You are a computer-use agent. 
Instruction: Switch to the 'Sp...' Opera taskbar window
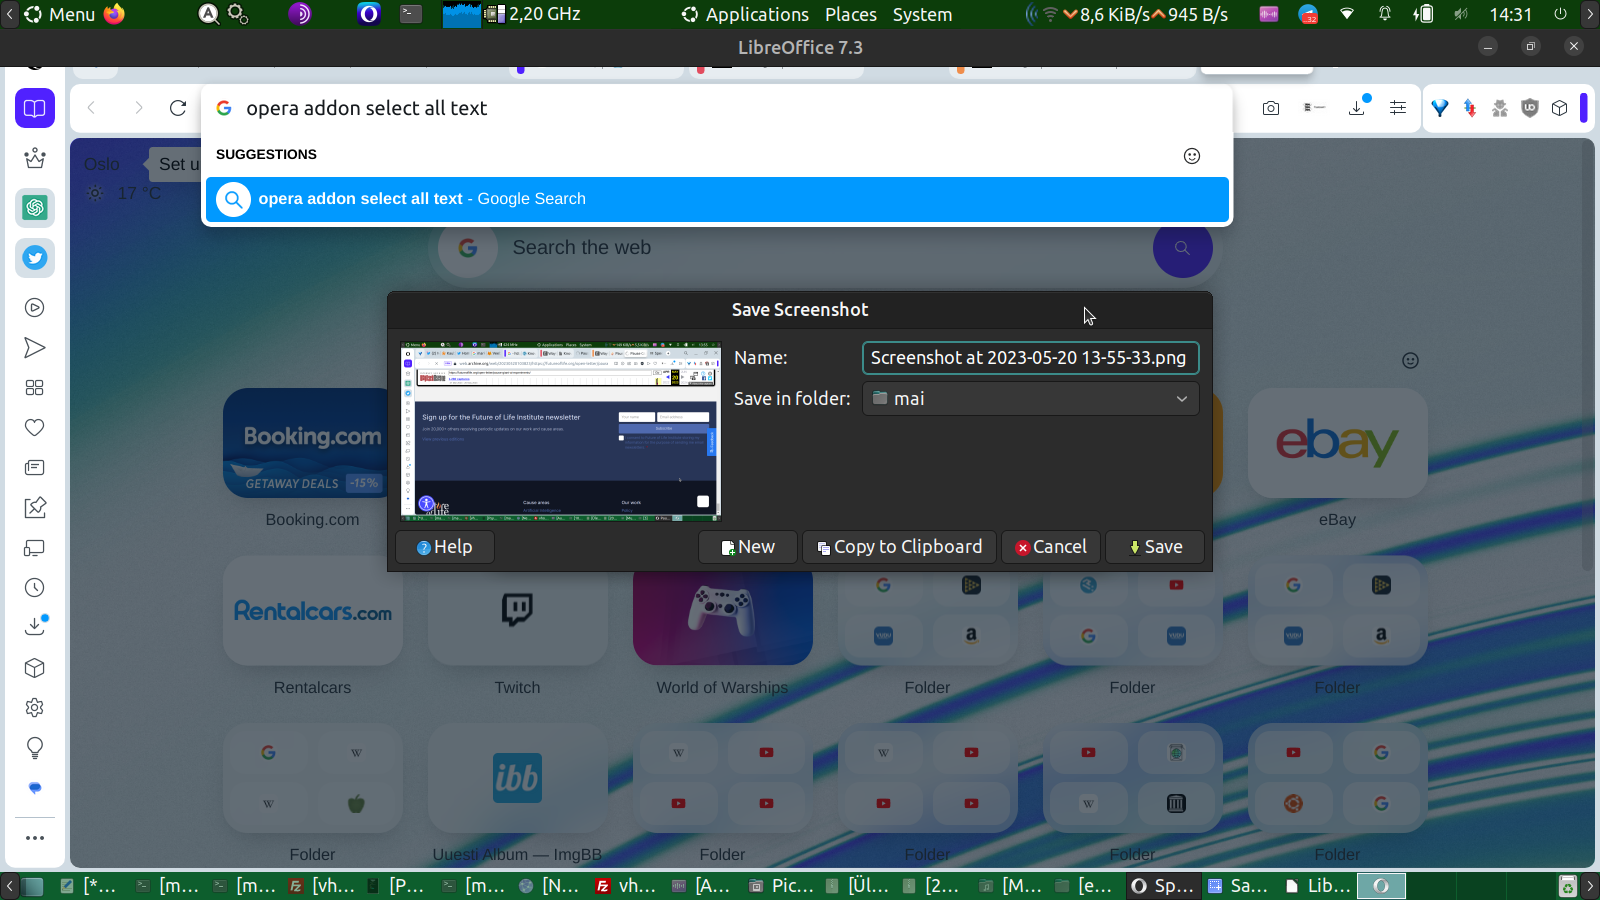[x=1163, y=885]
